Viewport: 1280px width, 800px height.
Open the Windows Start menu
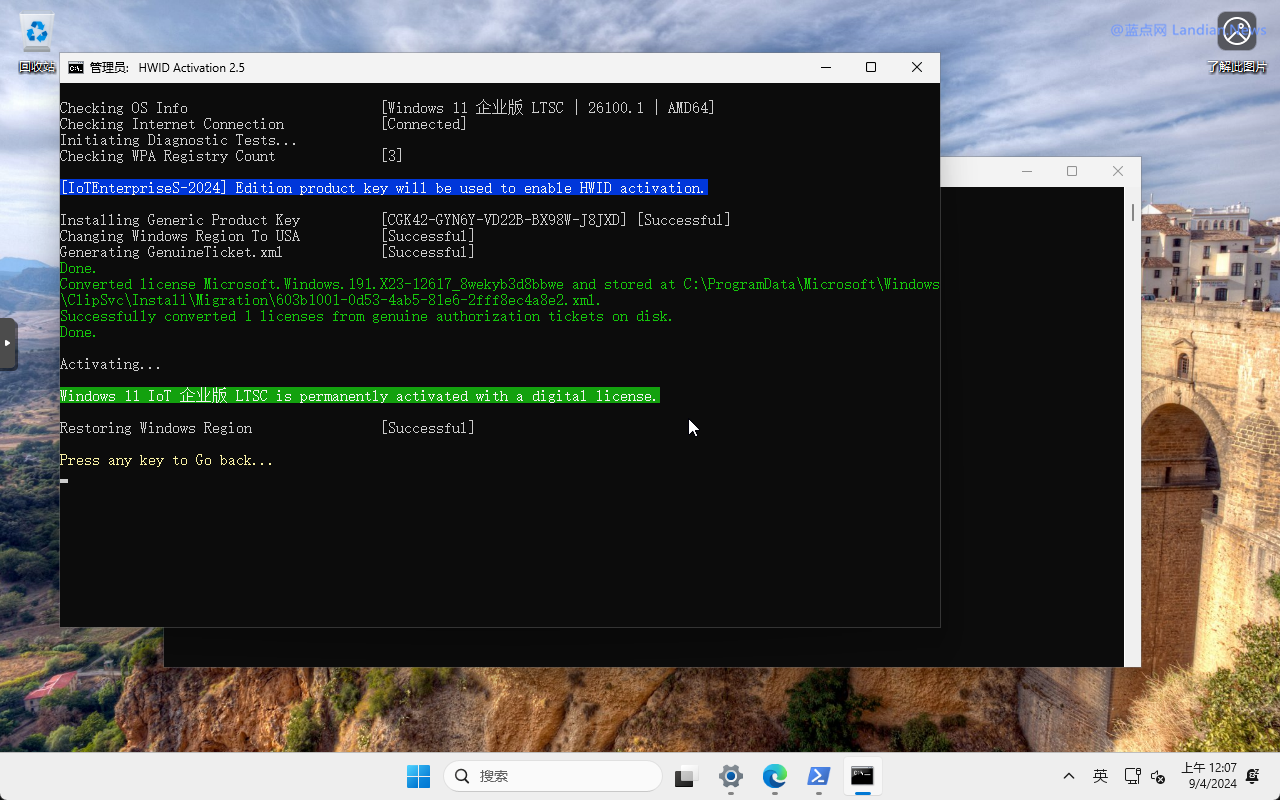pos(418,776)
